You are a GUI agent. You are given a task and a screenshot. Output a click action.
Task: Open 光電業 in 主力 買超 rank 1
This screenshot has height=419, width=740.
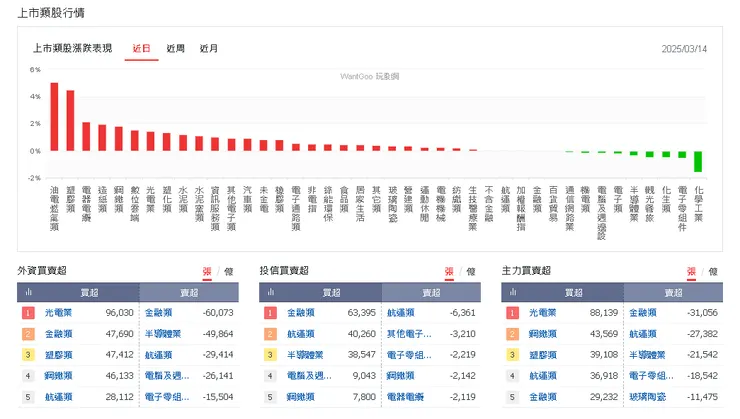tap(543, 312)
